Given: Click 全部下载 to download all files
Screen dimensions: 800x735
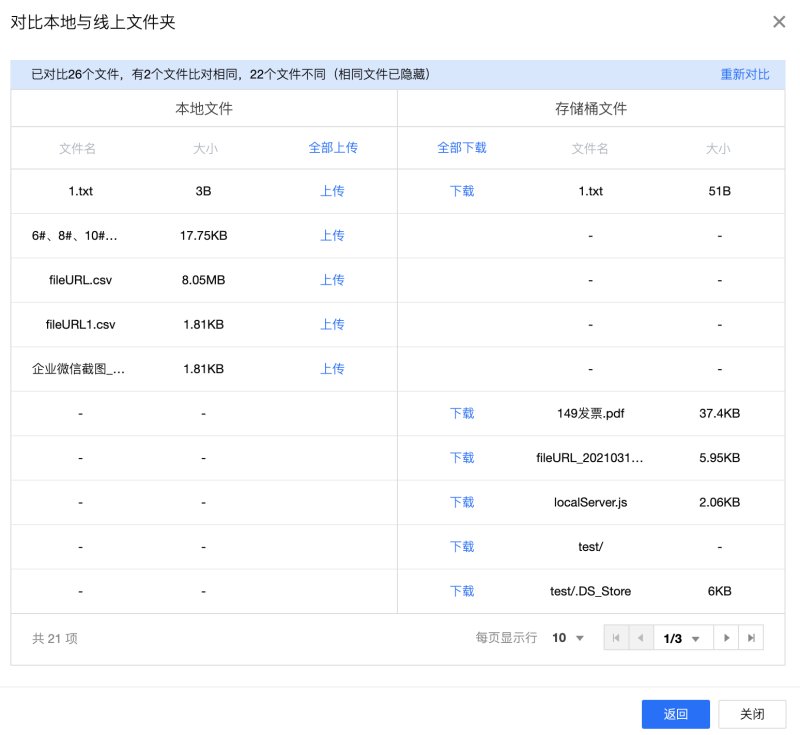Looking at the screenshot, I should [462, 148].
